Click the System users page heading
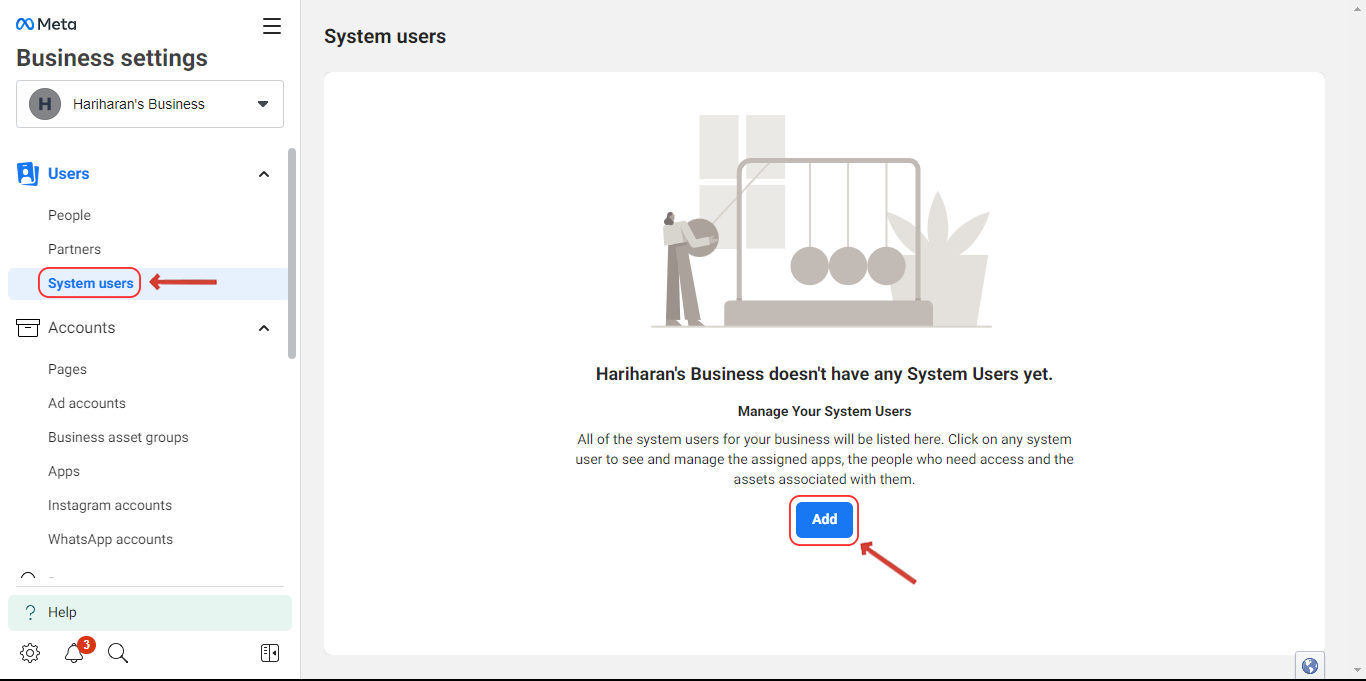 (x=385, y=36)
